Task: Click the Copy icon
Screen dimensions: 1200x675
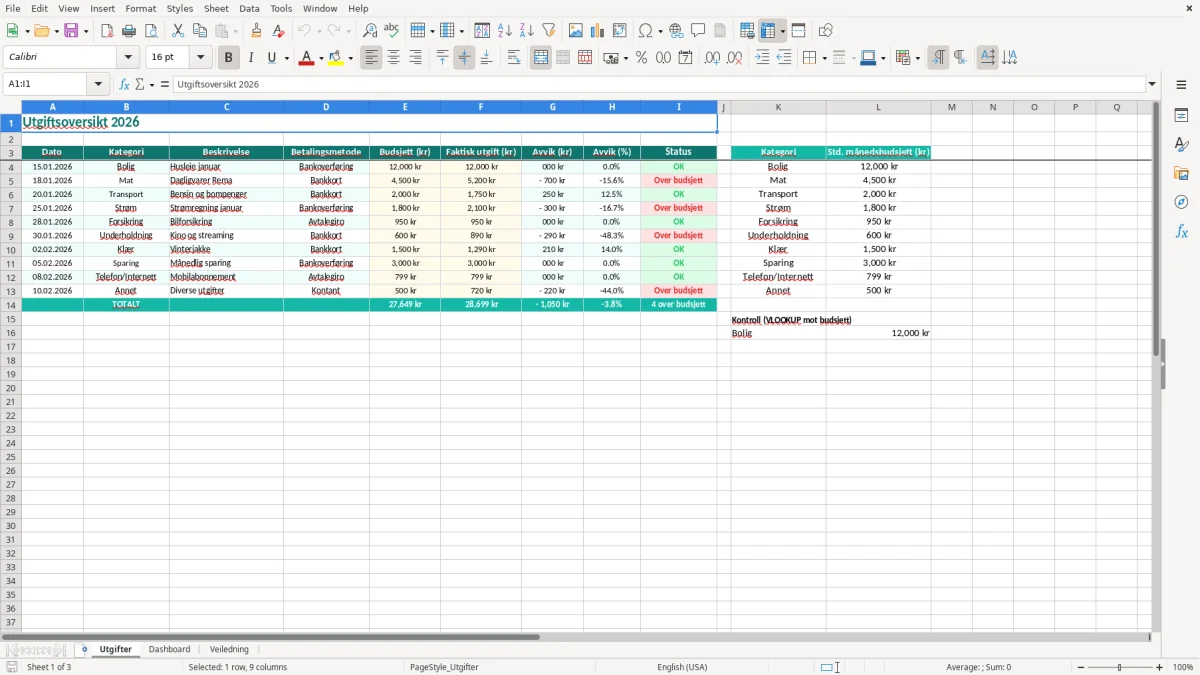Action: (200, 31)
